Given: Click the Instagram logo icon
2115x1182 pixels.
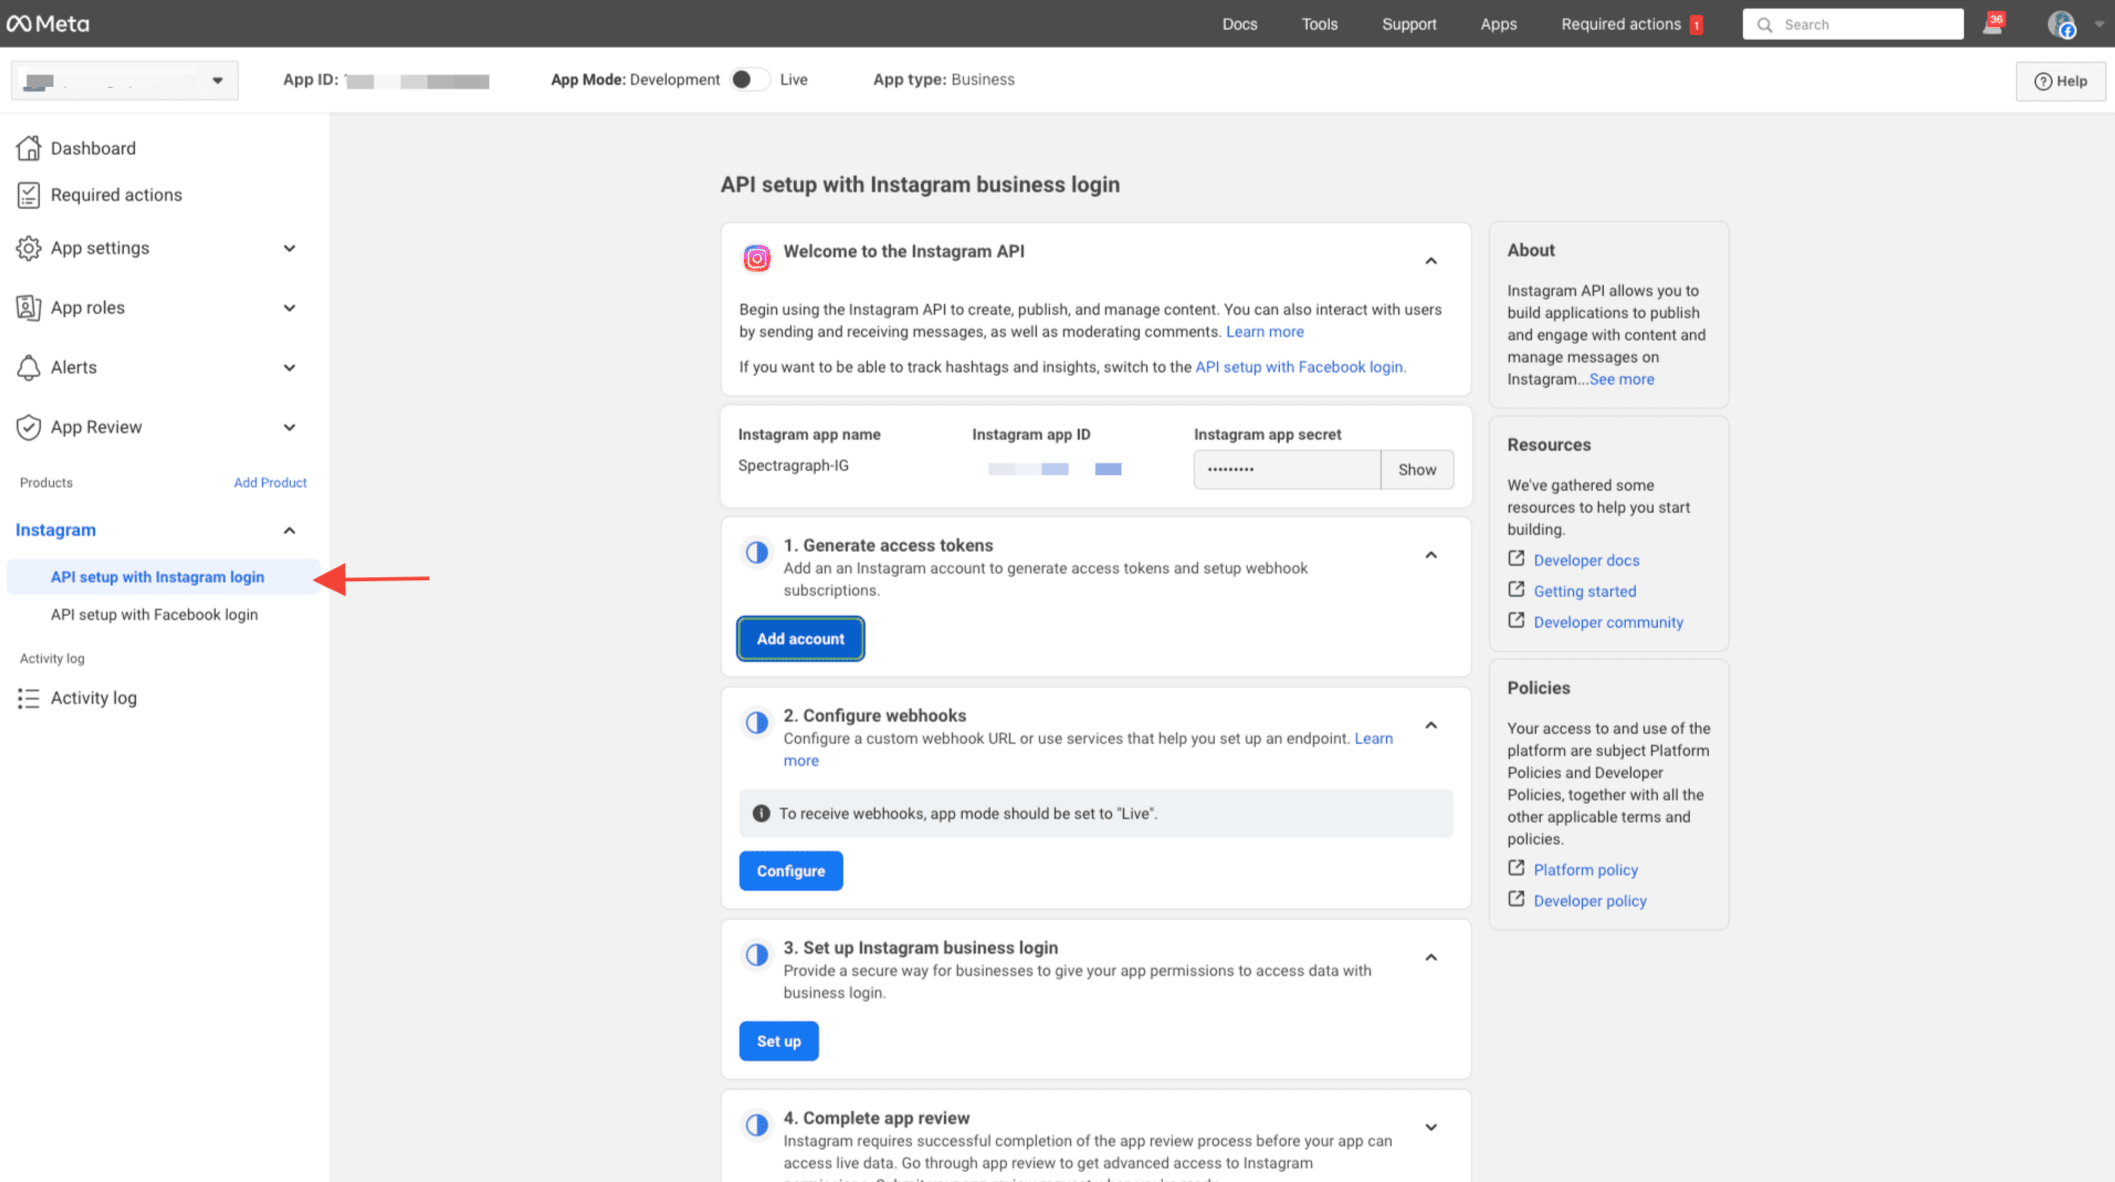Looking at the screenshot, I should (x=757, y=258).
